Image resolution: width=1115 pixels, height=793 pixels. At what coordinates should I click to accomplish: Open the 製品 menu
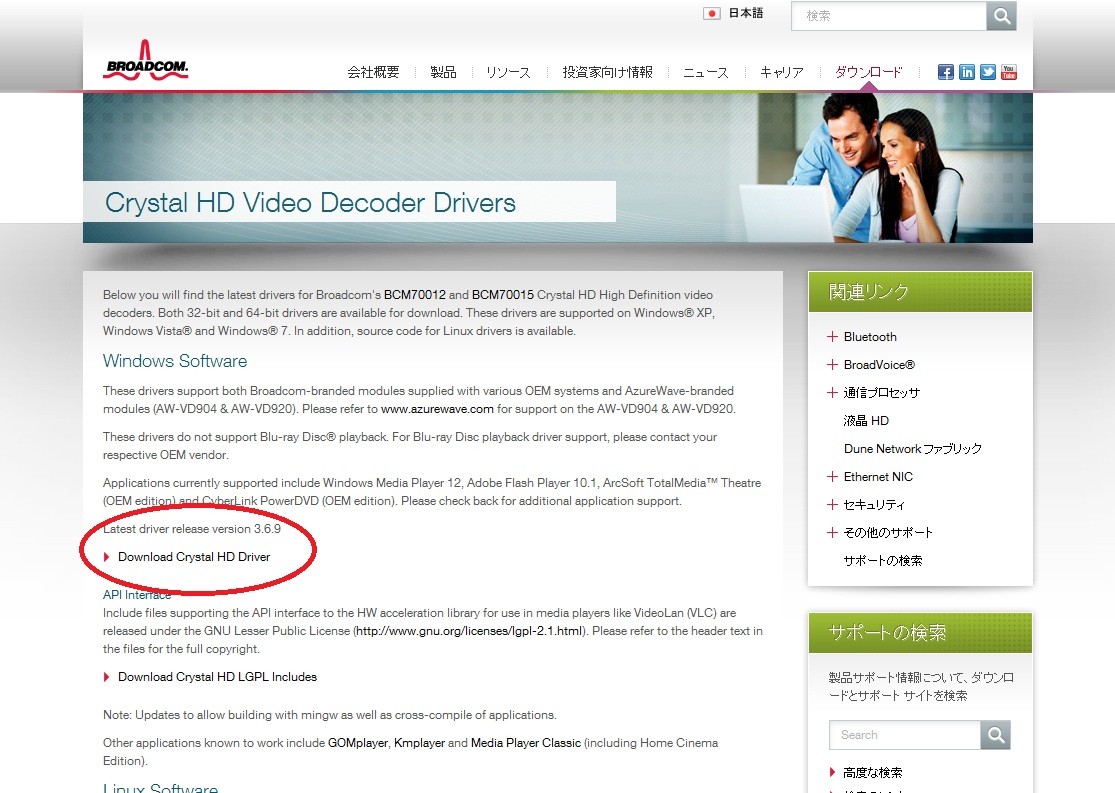pos(443,72)
